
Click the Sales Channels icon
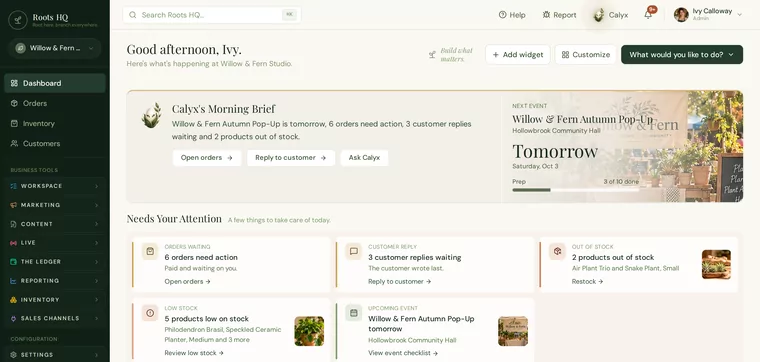coord(14,318)
